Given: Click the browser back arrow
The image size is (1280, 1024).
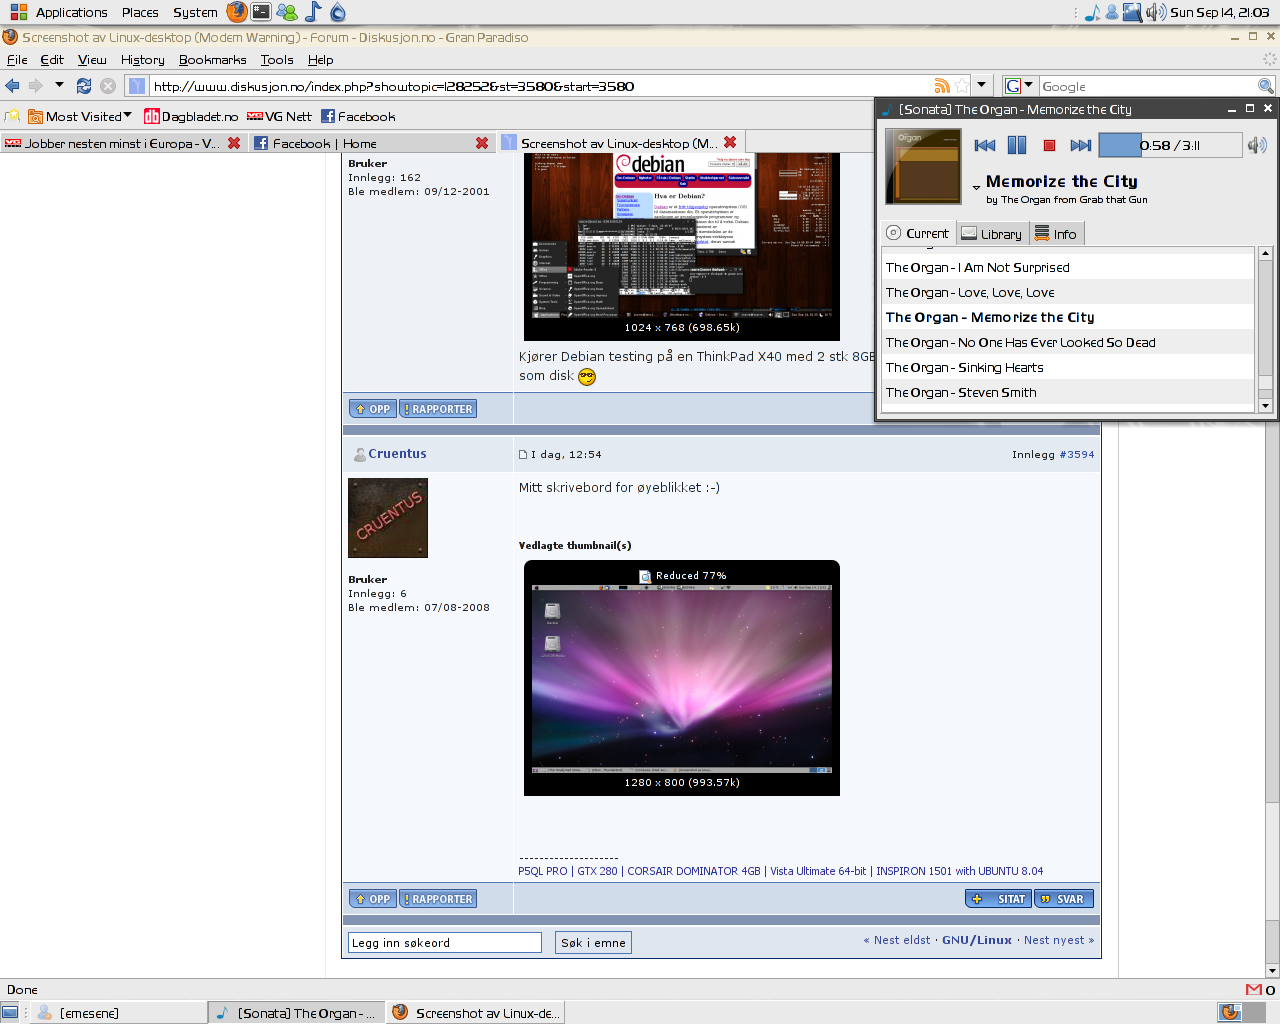Looking at the screenshot, I should [13, 86].
